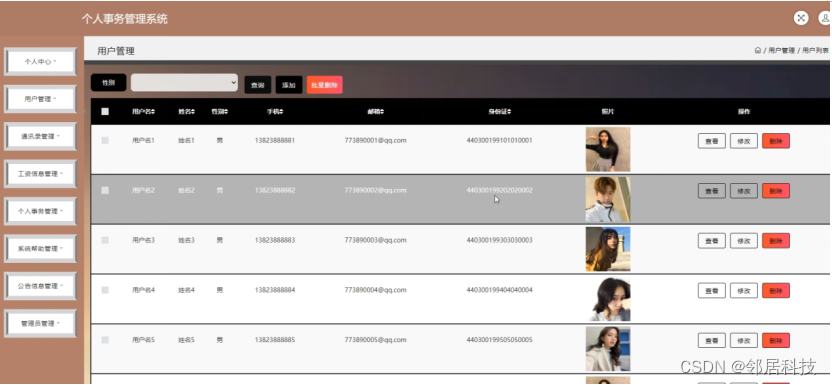
Task: Check the row checkbox for 用户名5
Action: 105,340
